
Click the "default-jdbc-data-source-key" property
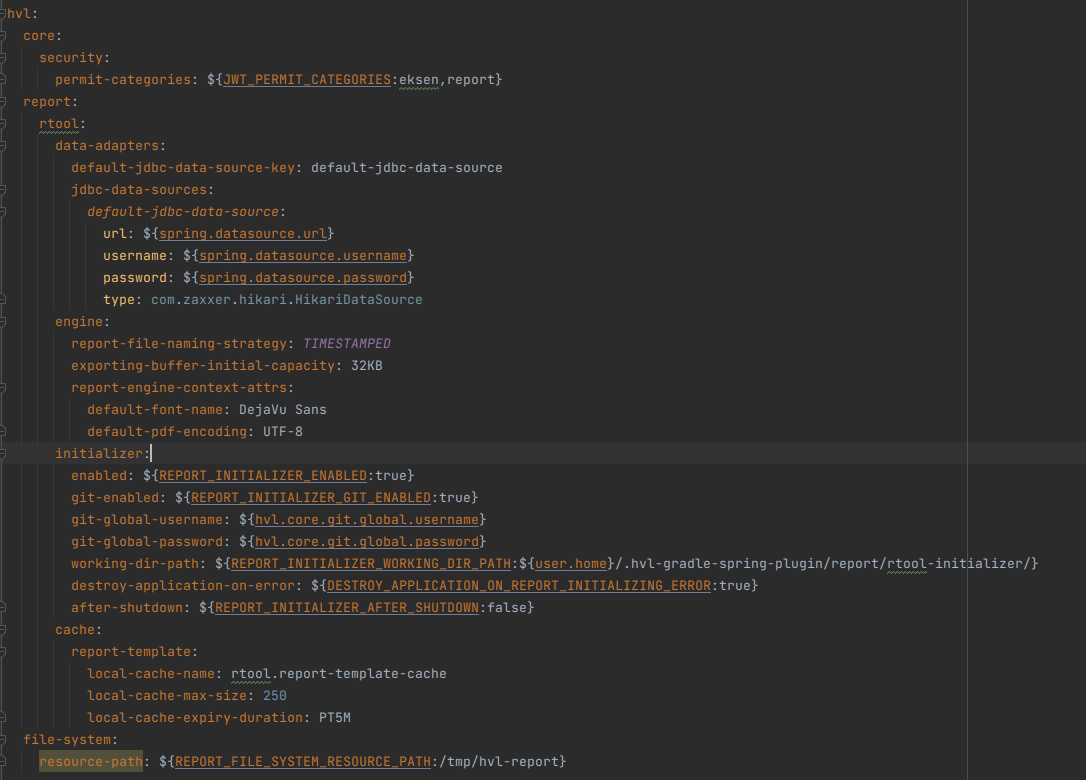183,168
